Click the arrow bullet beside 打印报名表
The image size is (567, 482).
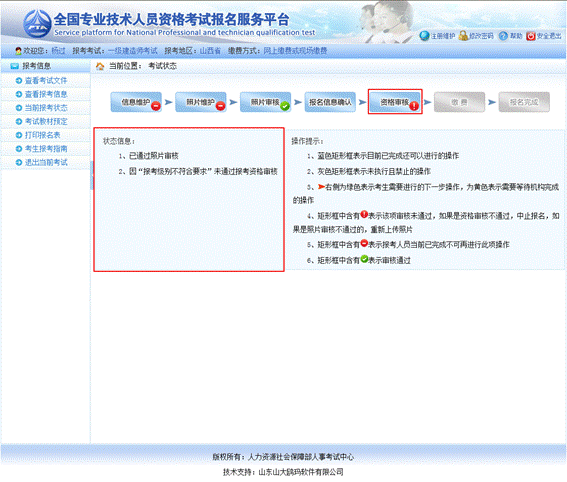click(x=19, y=135)
